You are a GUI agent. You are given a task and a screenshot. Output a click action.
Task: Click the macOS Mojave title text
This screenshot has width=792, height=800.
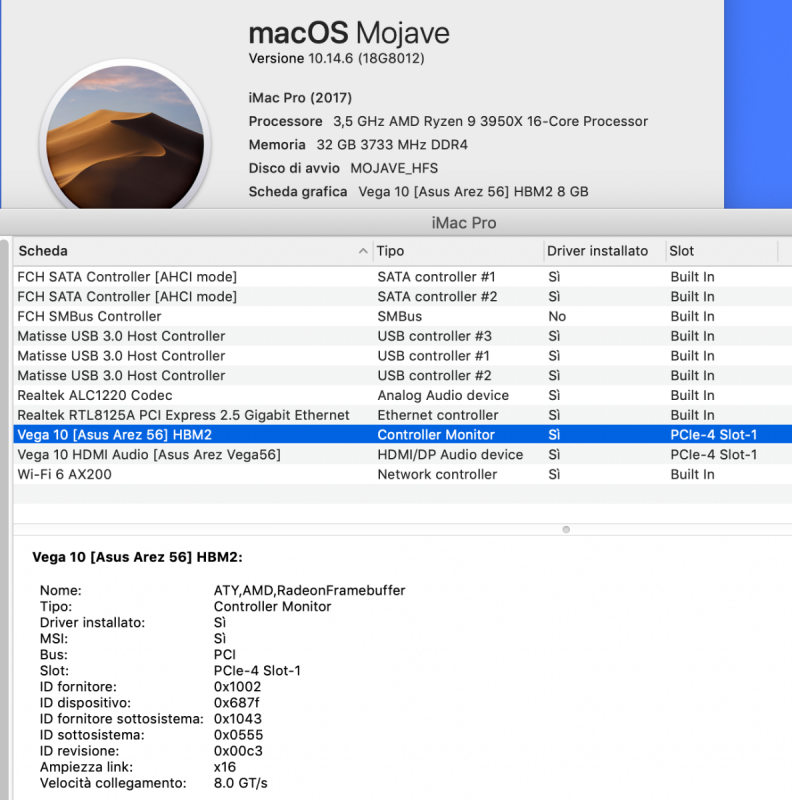[349, 33]
